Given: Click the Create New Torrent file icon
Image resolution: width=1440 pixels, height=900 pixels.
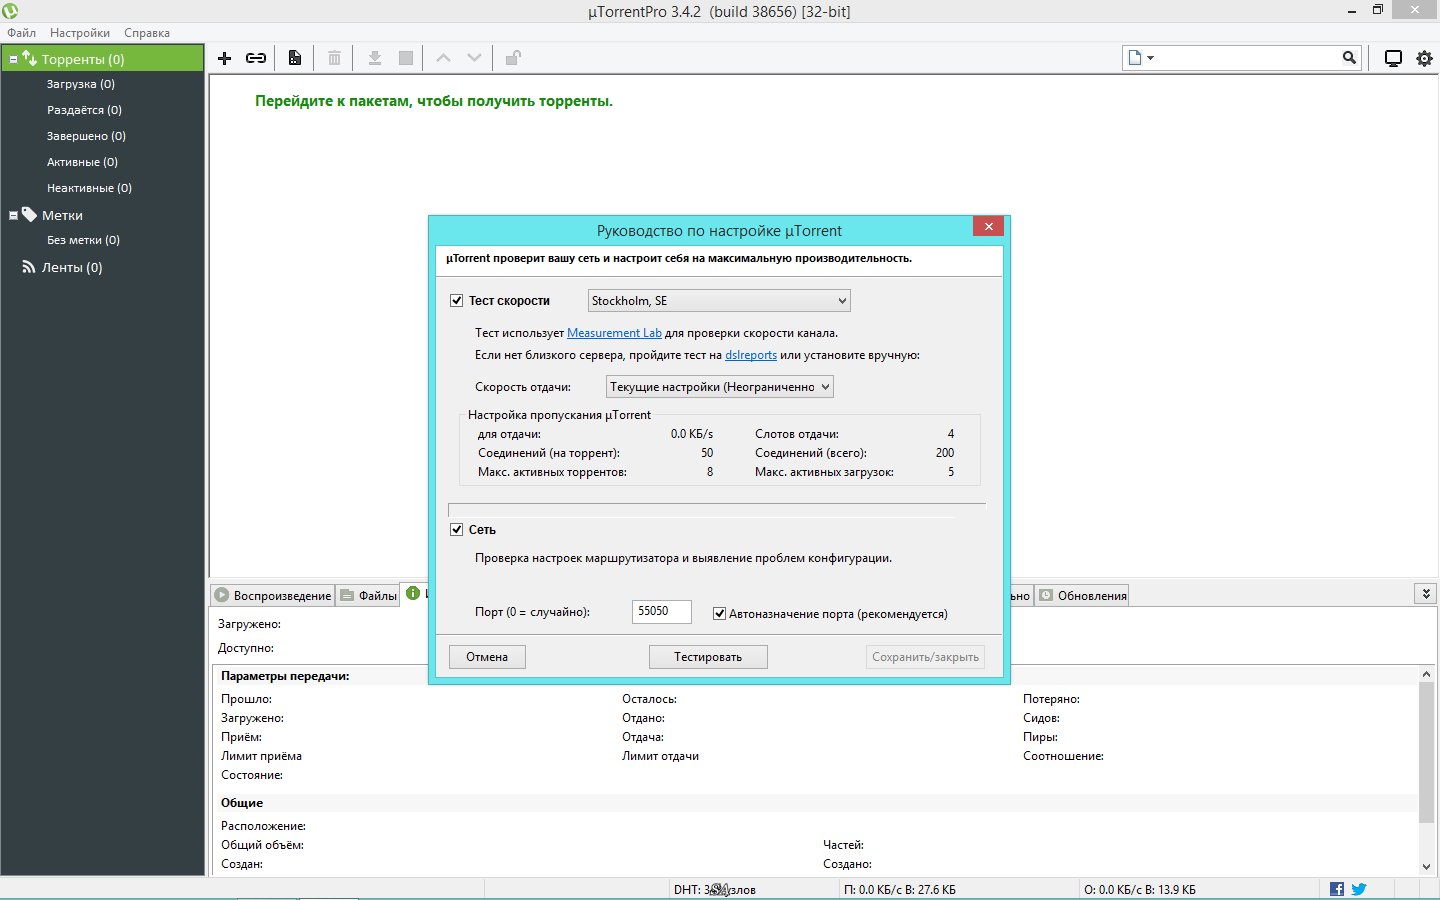Looking at the screenshot, I should coord(295,58).
